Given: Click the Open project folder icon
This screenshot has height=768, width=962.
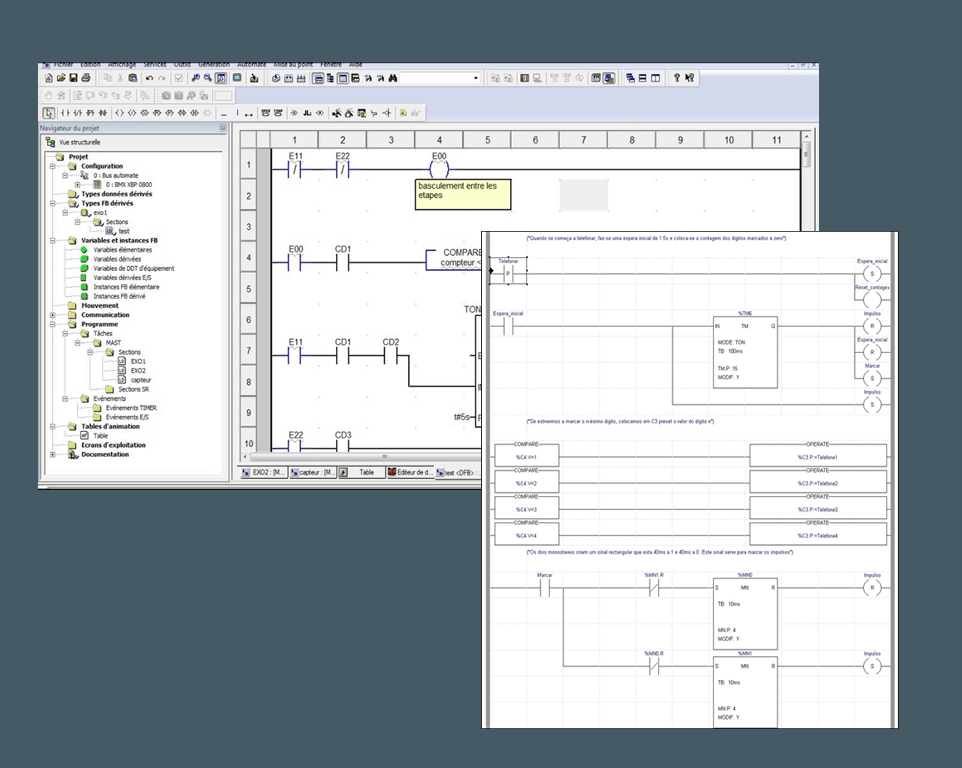Looking at the screenshot, I should [61, 78].
